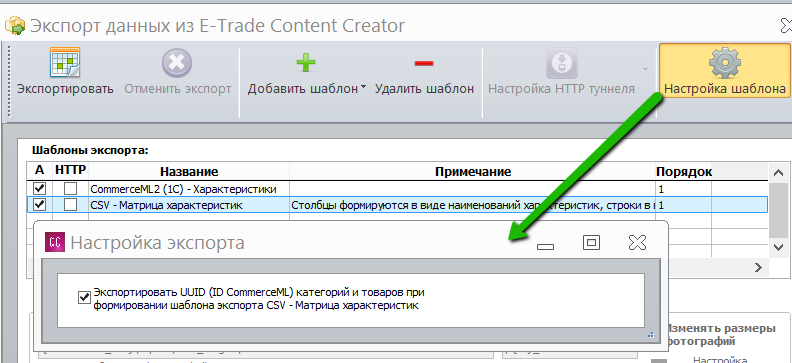Toggle the HTTP checkbox for the CommerceML2 row

(71, 189)
